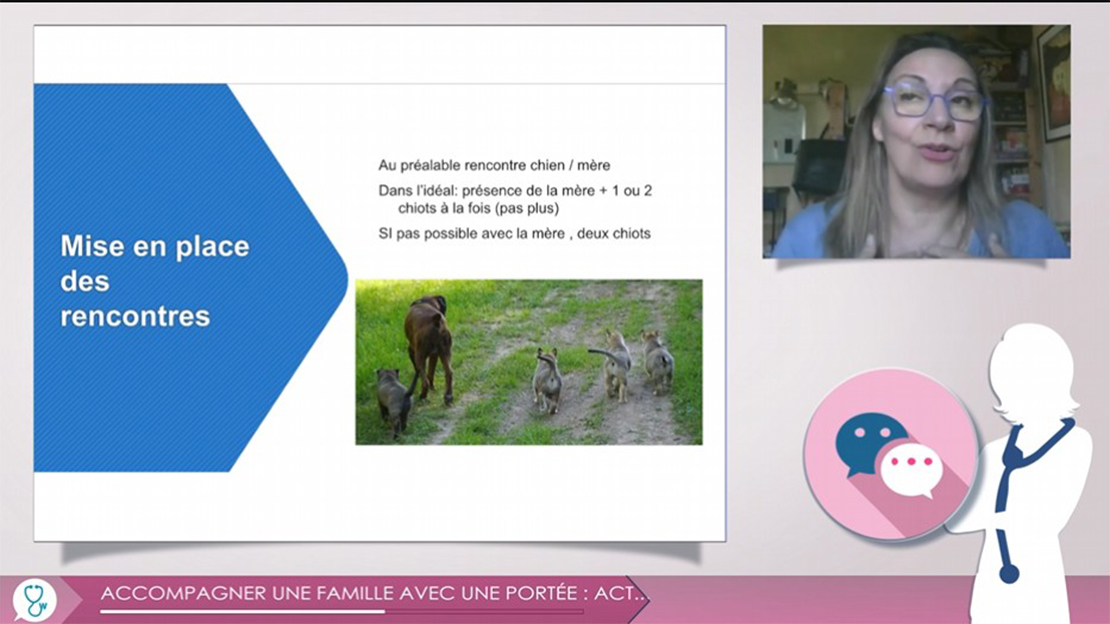The width and height of the screenshot is (1110, 624).
Task: Click the video progress bar under title
Action: (x=342, y=612)
